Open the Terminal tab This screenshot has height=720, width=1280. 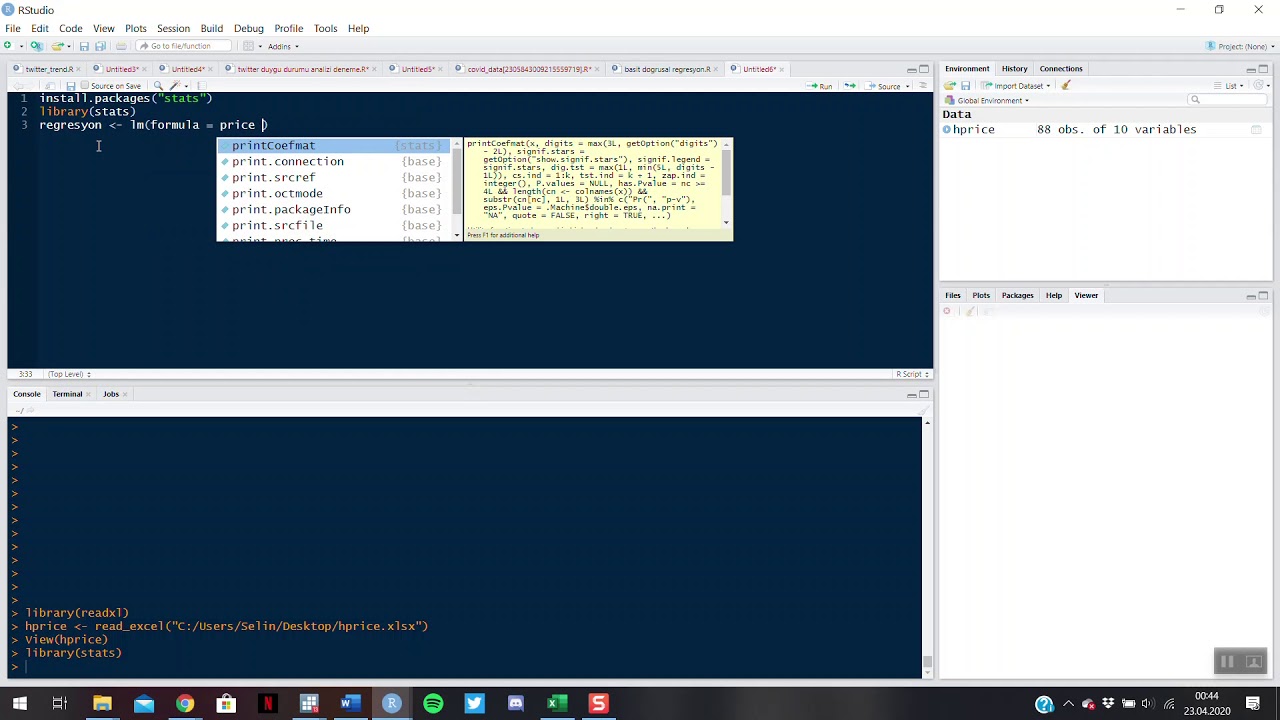tap(67, 394)
